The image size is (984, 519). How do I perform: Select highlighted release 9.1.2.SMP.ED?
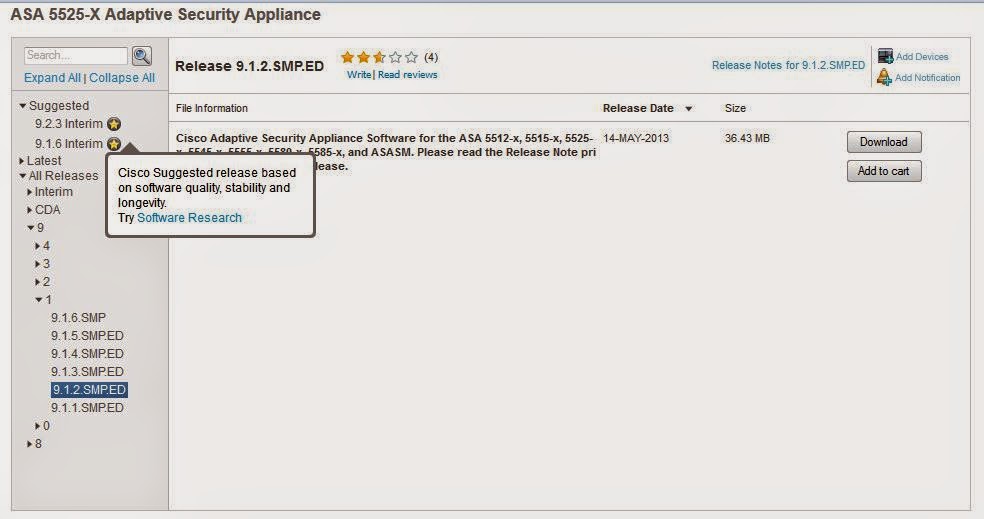89,390
